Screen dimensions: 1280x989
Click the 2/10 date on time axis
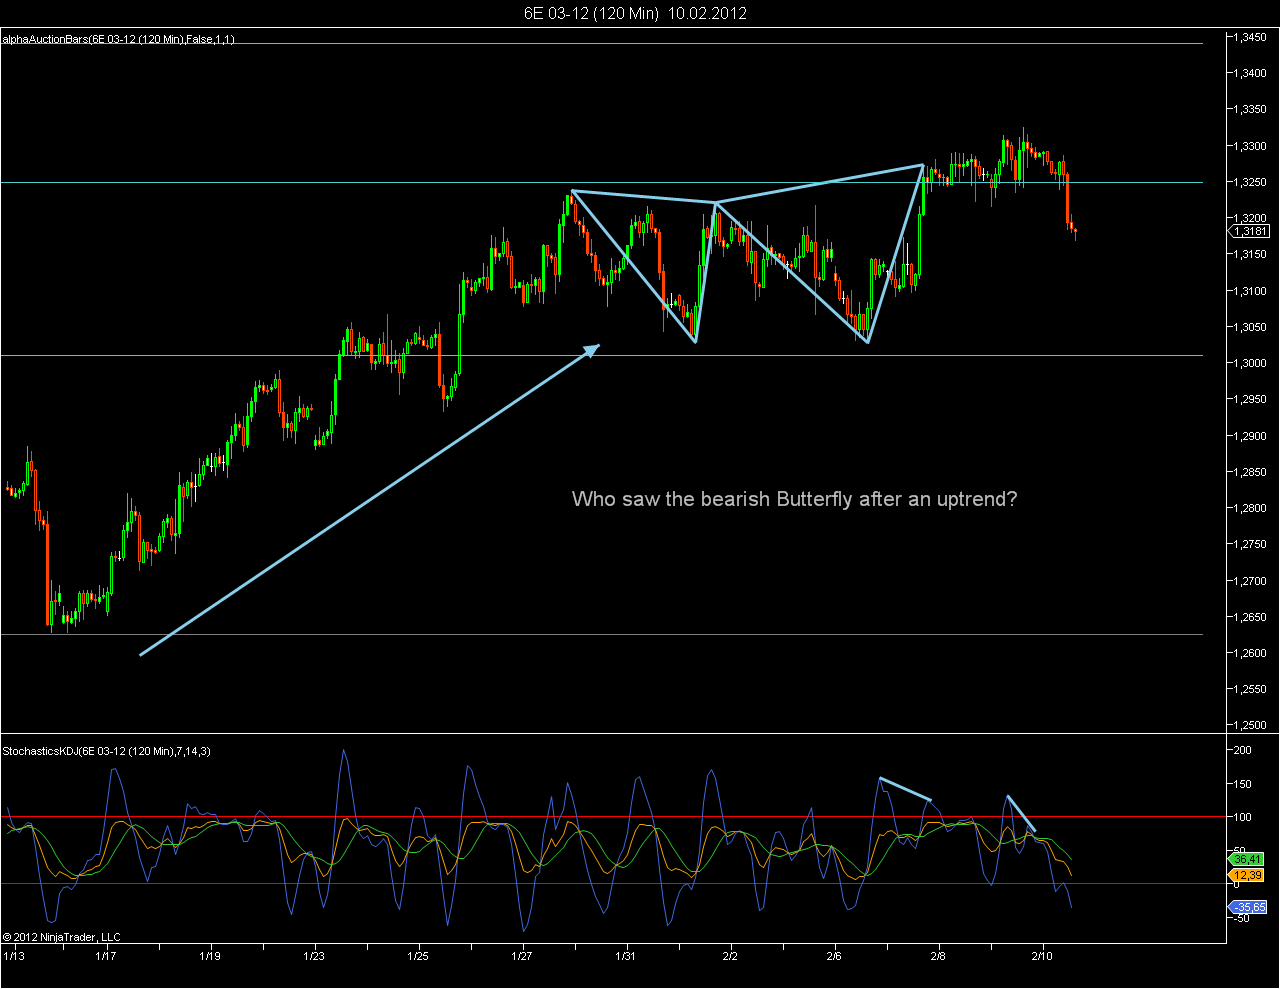coord(1042,957)
